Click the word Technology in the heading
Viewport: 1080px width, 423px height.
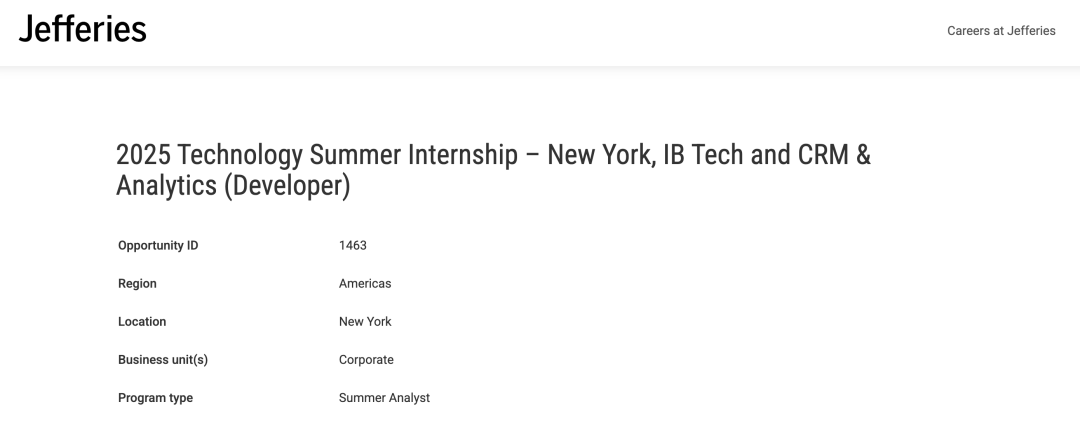[240, 156]
